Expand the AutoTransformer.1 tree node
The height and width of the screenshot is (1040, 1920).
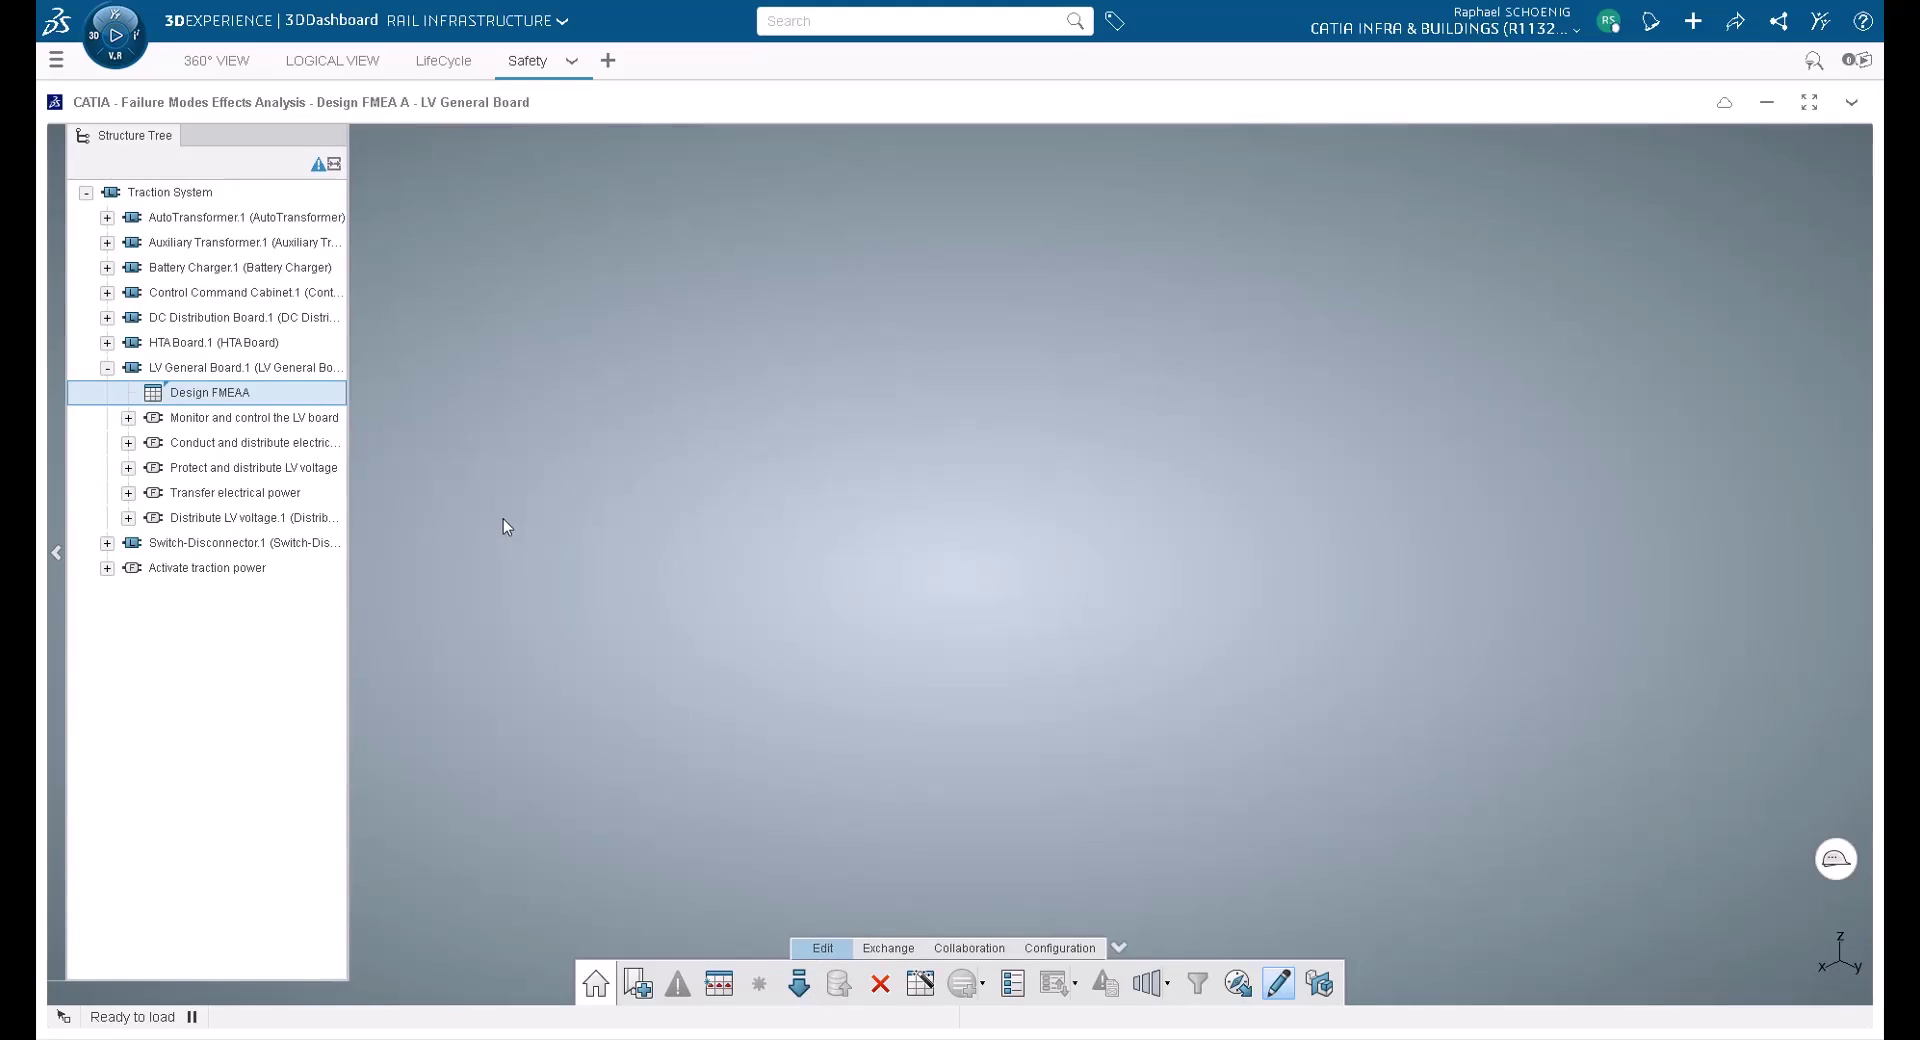pyautogui.click(x=107, y=218)
